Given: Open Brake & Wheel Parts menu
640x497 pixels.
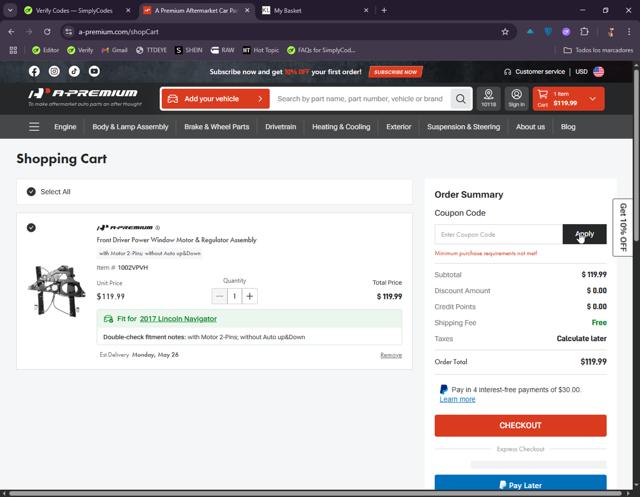Looking at the screenshot, I should click(217, 127).
